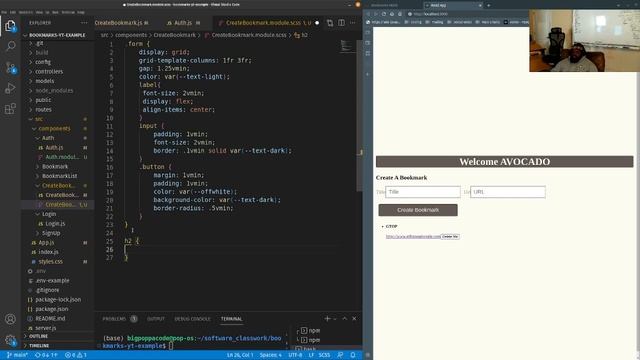This screenshot has height=360, width=640.
Task: Open server.js in the explorer
Action: click(x=45, y=328)
